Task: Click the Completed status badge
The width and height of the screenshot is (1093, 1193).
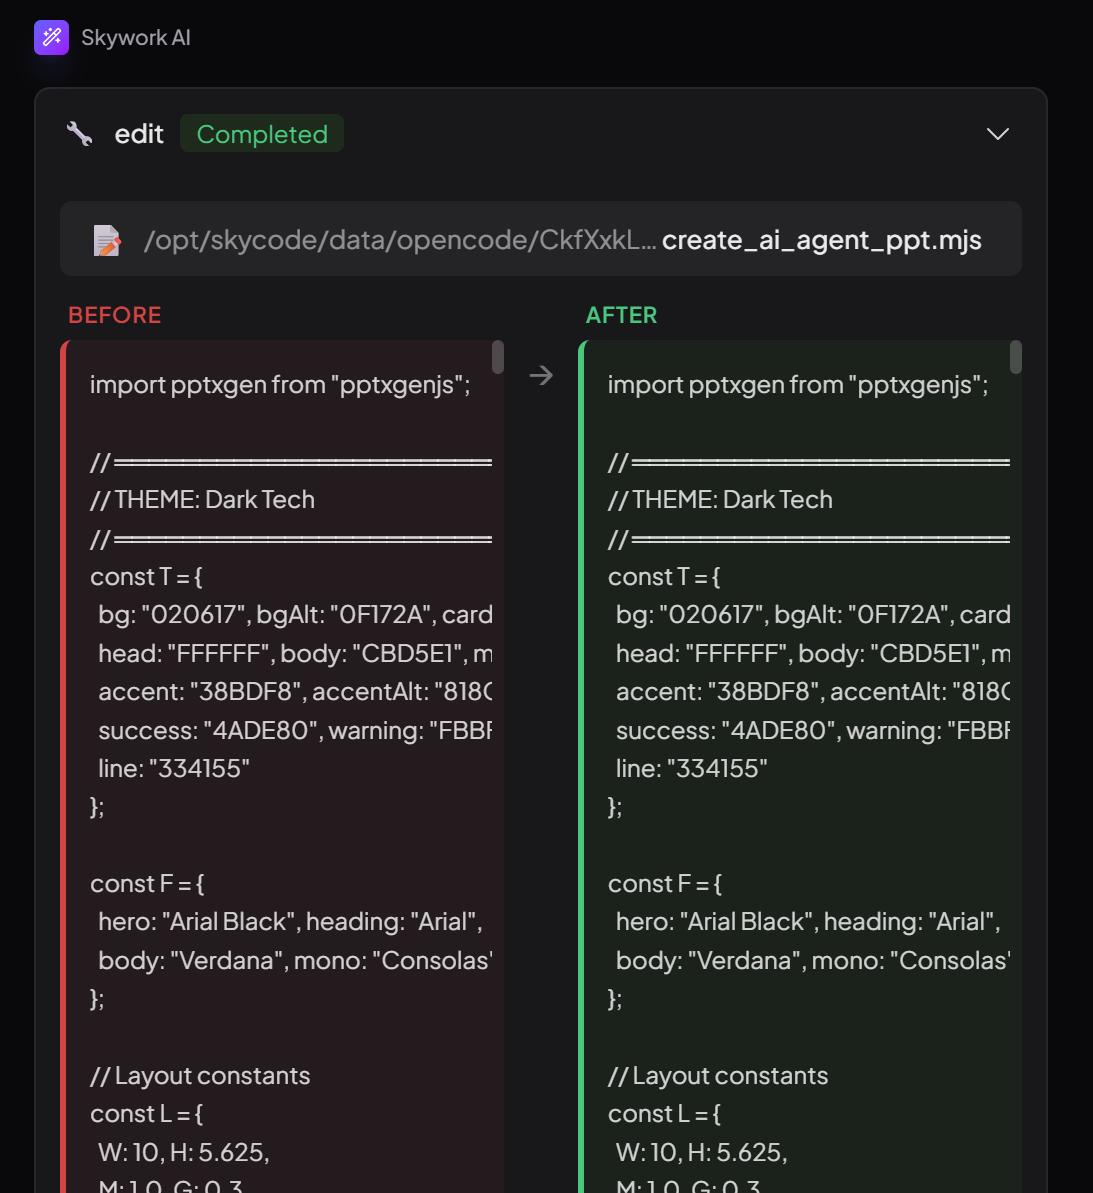Action: click(x=262, y=134)
